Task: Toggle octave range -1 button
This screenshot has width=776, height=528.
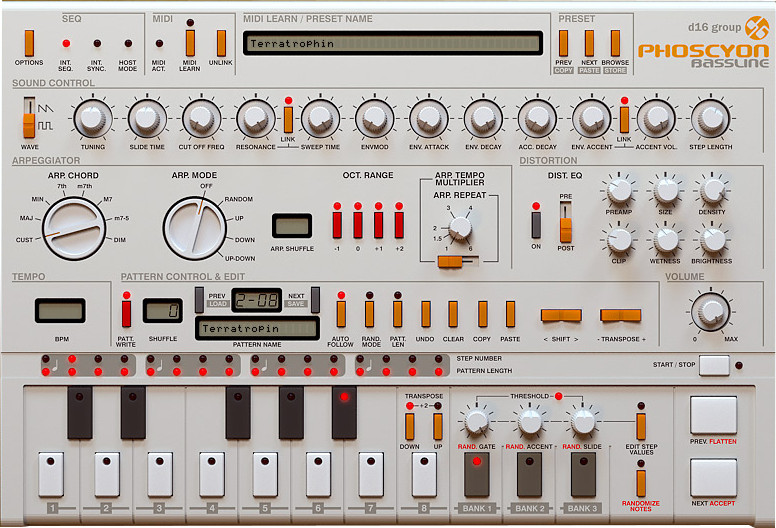Action: (337, 225)
